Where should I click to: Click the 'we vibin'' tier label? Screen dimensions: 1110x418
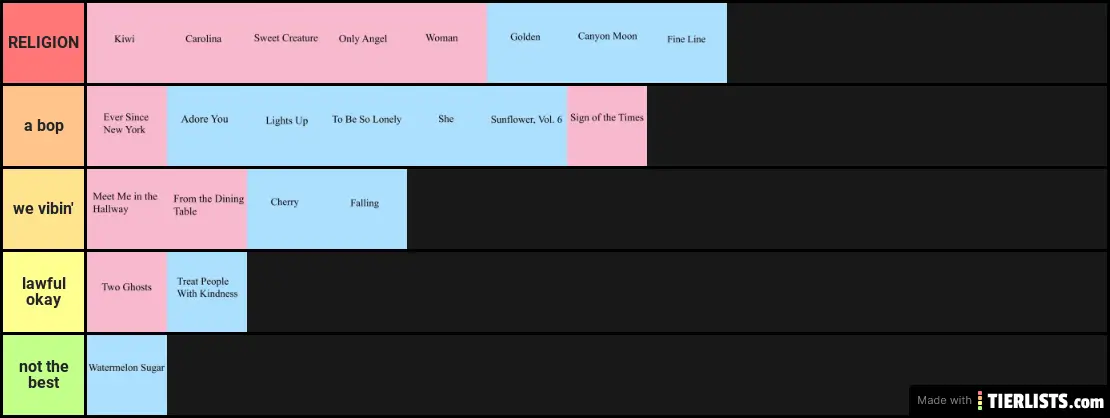click(x=43, y=209)
